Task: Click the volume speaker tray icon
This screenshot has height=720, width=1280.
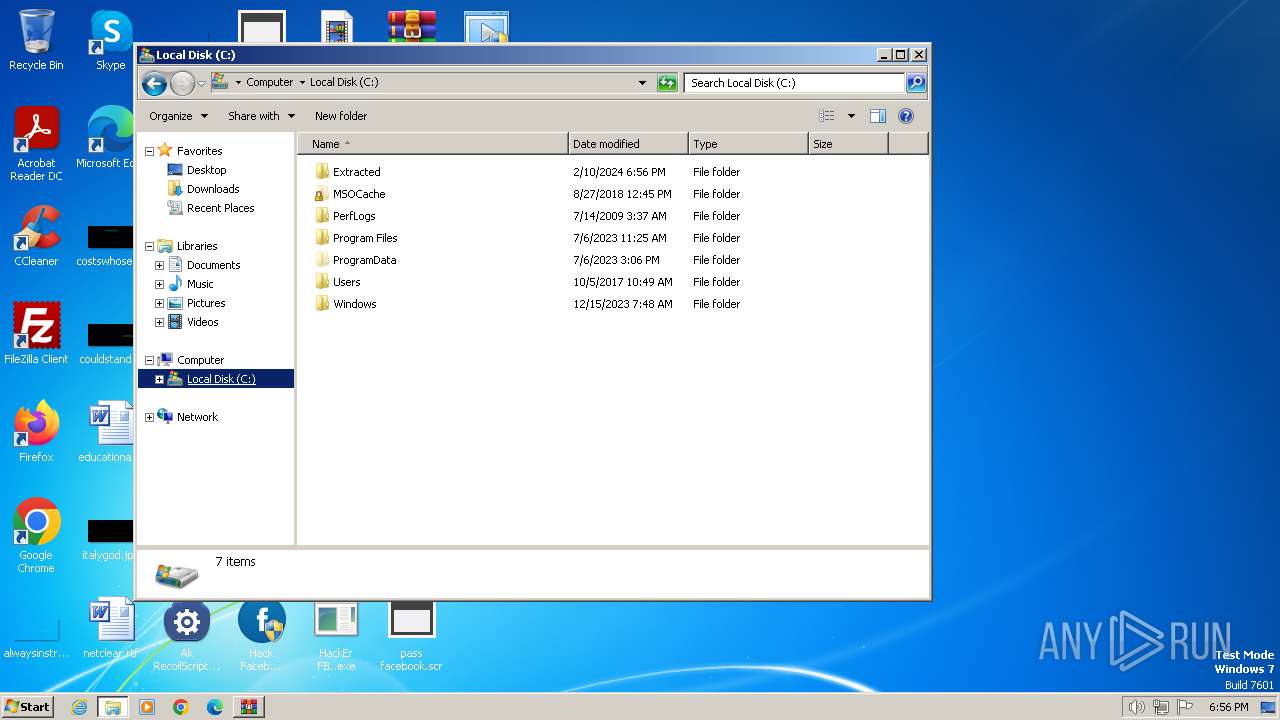Action: [x=1136, y=707]
